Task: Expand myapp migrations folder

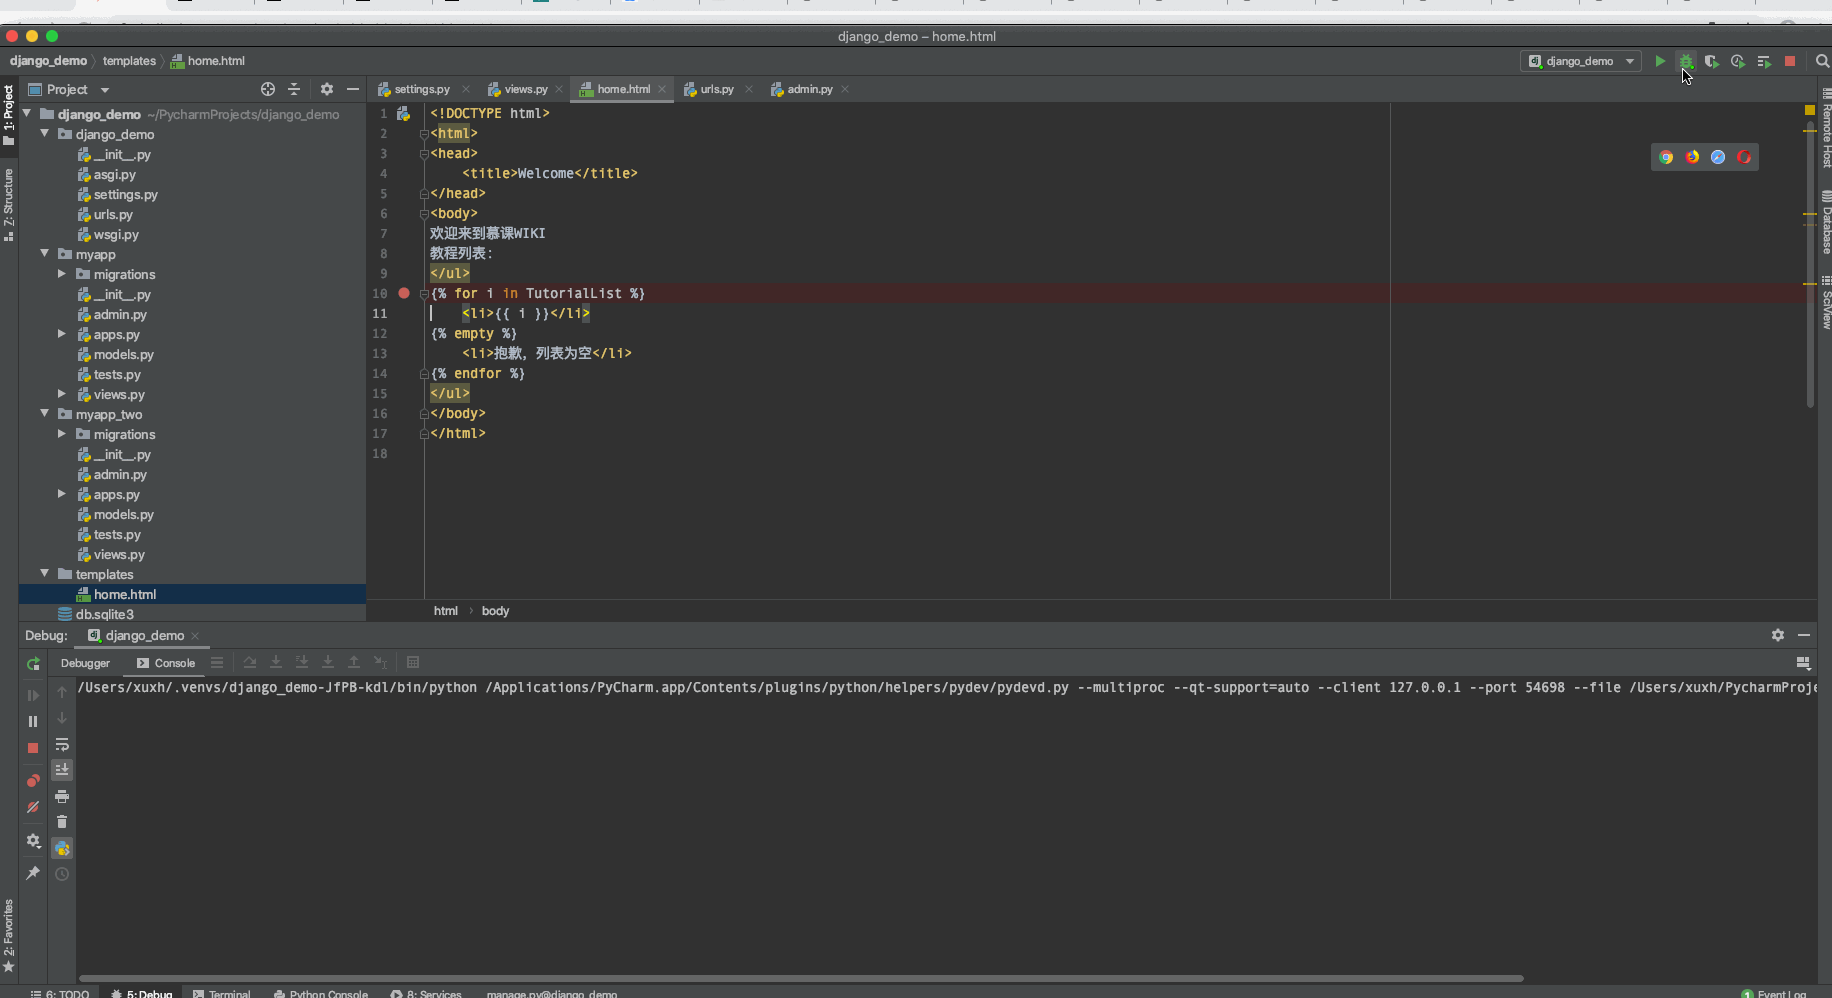Action: [x=62, y=274]
